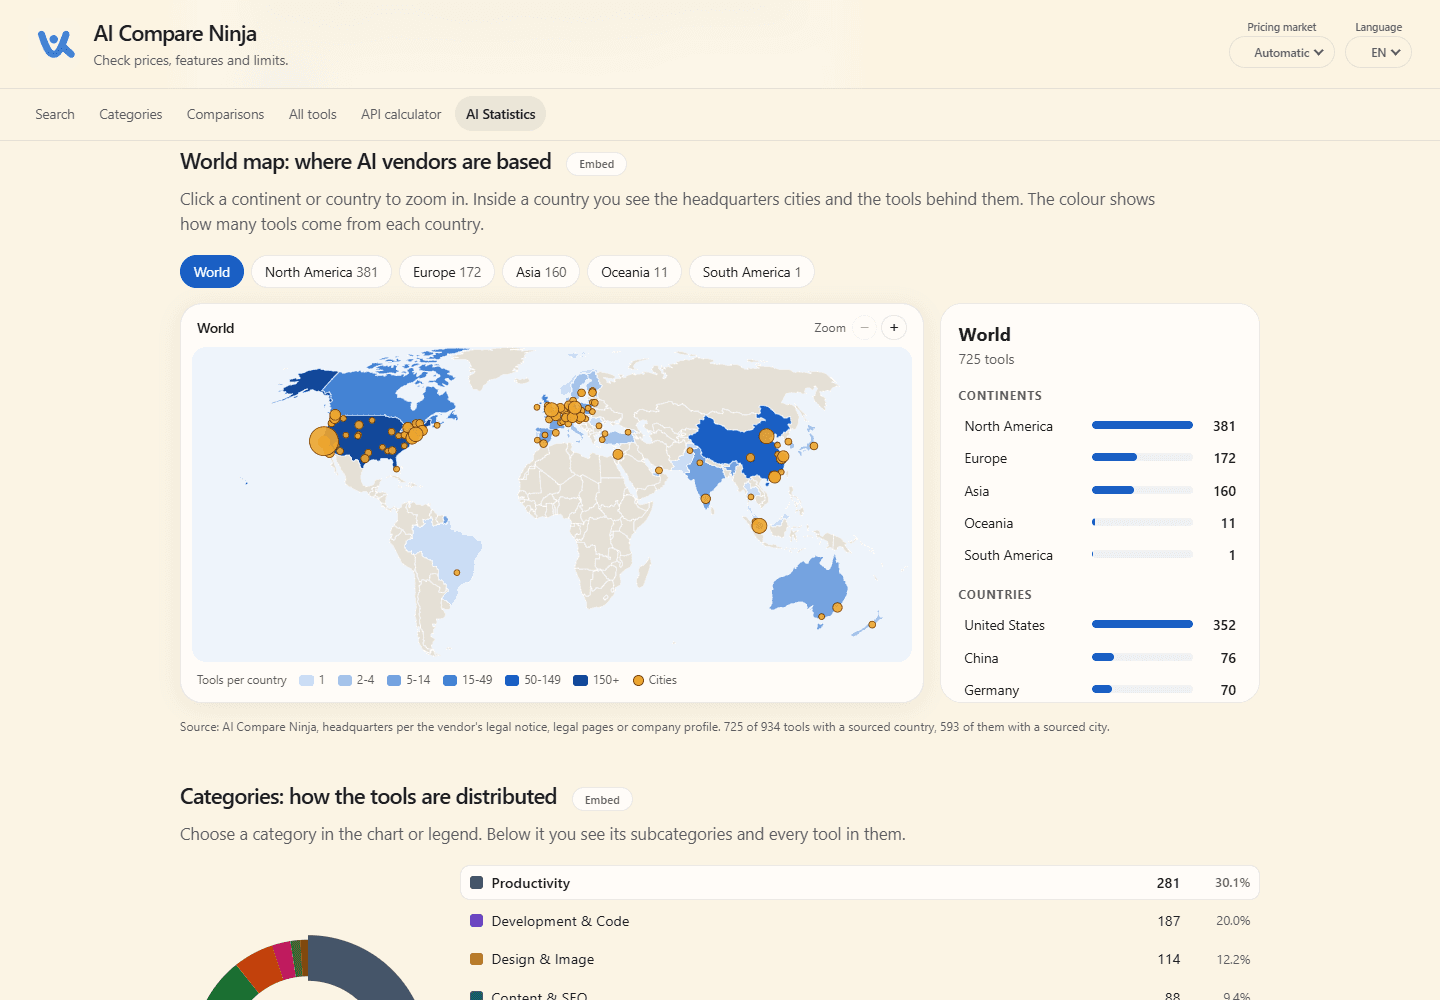The image size is (1440, 1000).
Task: Filter map to Oceania 11
Action: tap(634, 272)
